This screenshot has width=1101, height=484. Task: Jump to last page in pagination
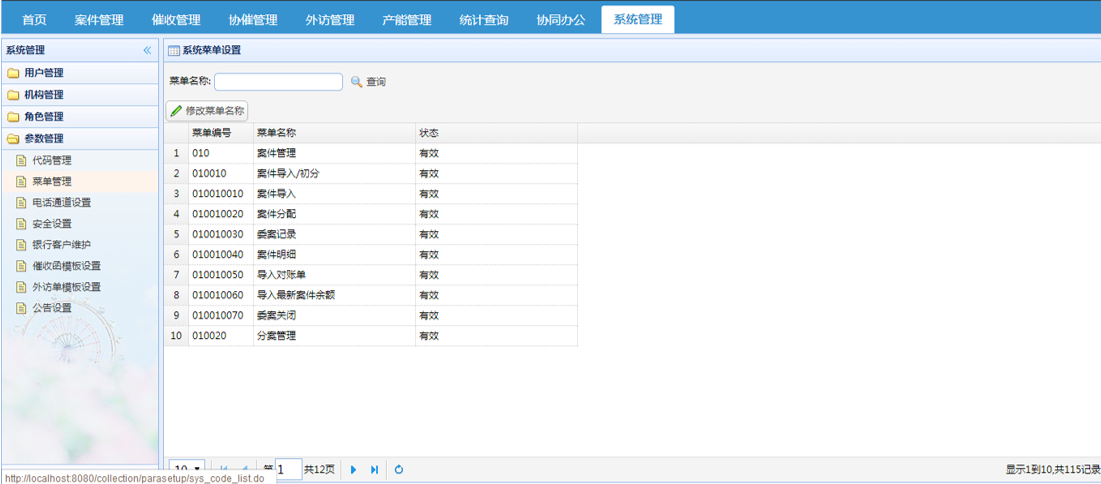click(375, 469)
